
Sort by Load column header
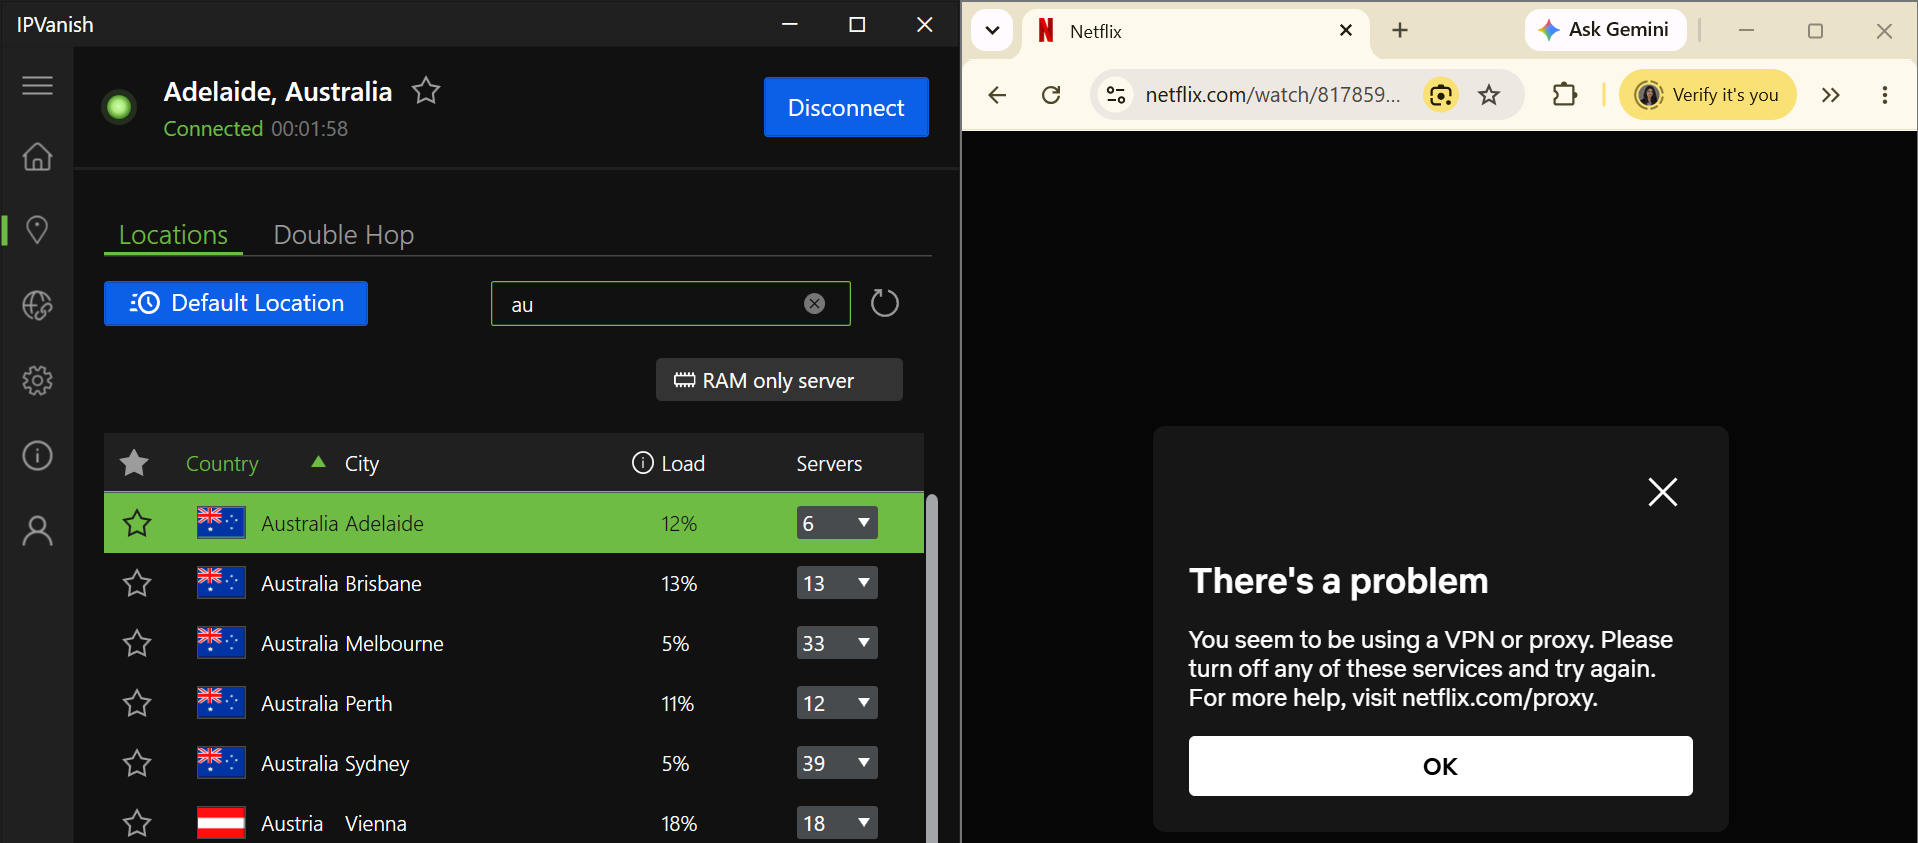pyautogui.click(x=683, y=464)
